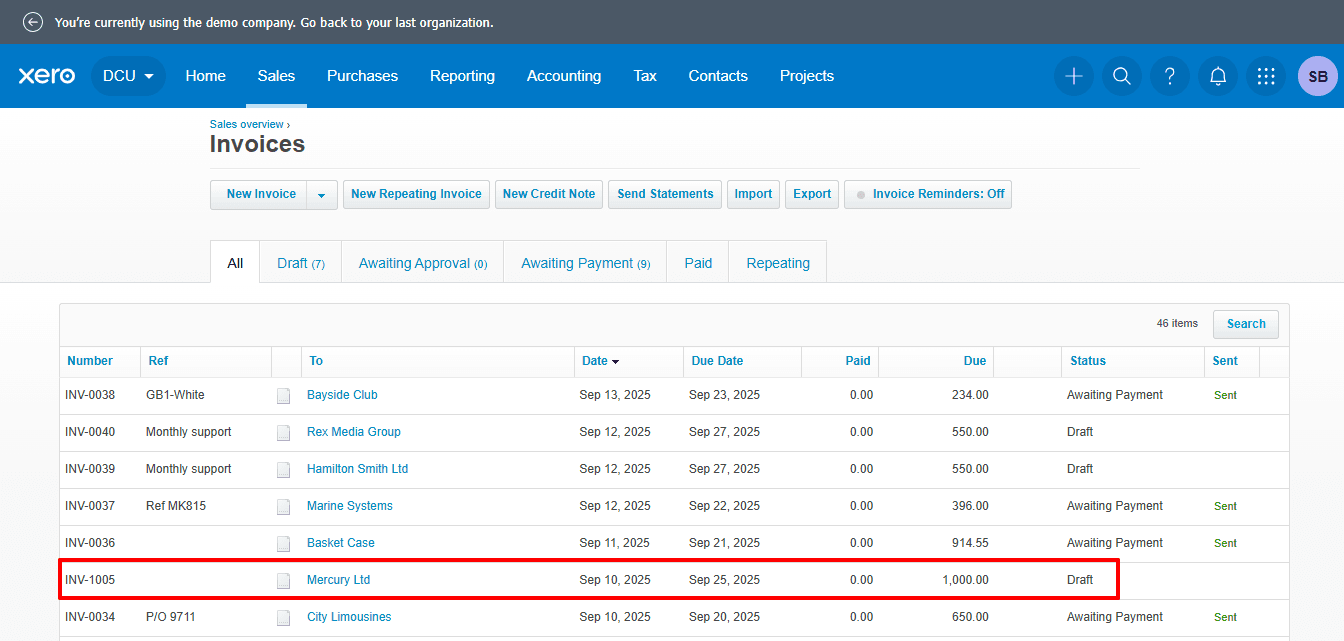
Task: Switch to the Draft tab
Action: (x=300, y=263)
